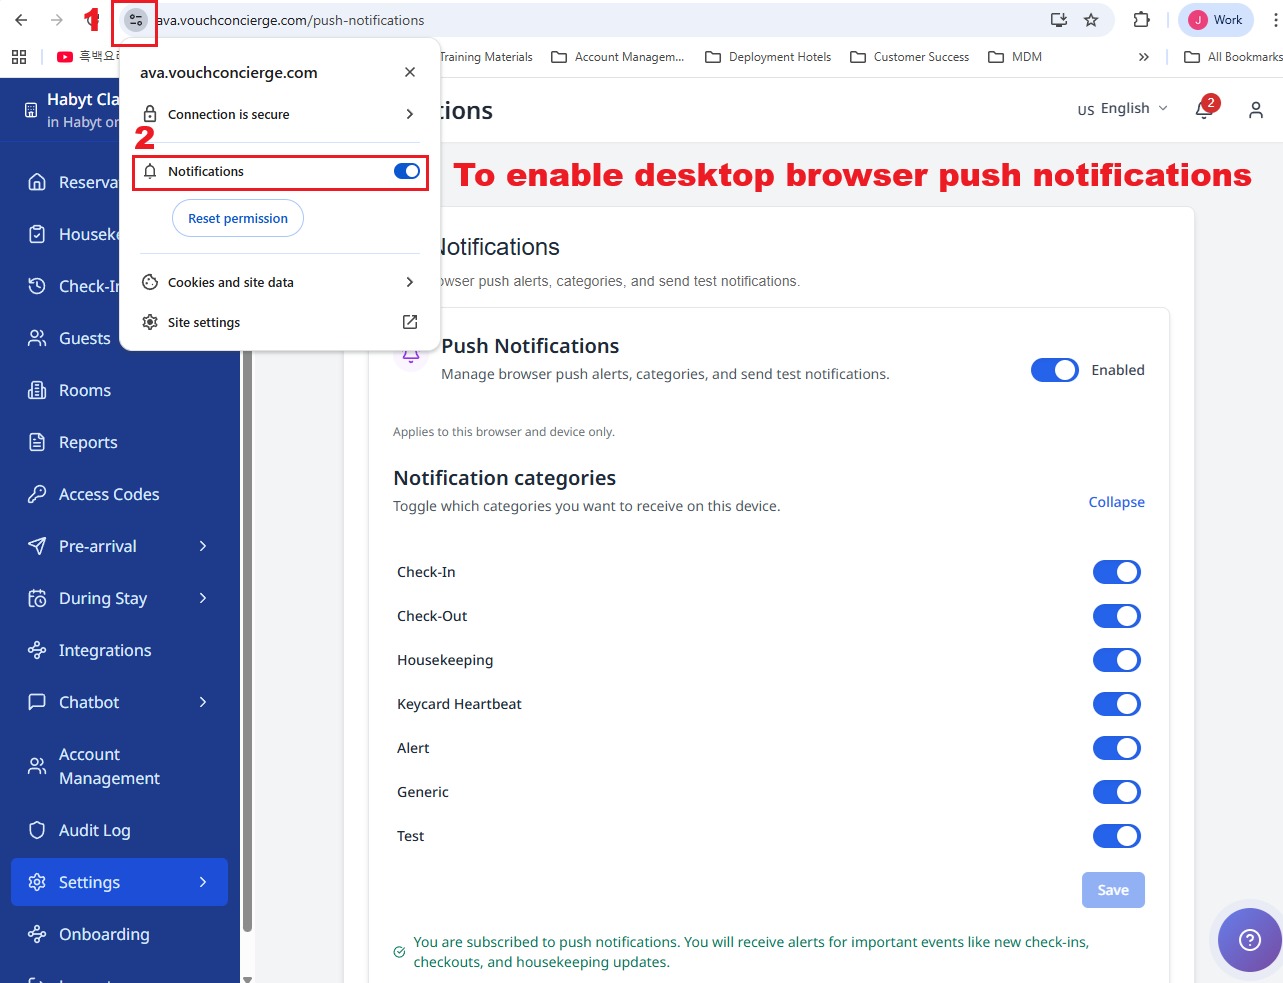The height and width of the screenshot is (983, 1283).
Task: Click the Reset permission button
Action: [x=237, y=218]
